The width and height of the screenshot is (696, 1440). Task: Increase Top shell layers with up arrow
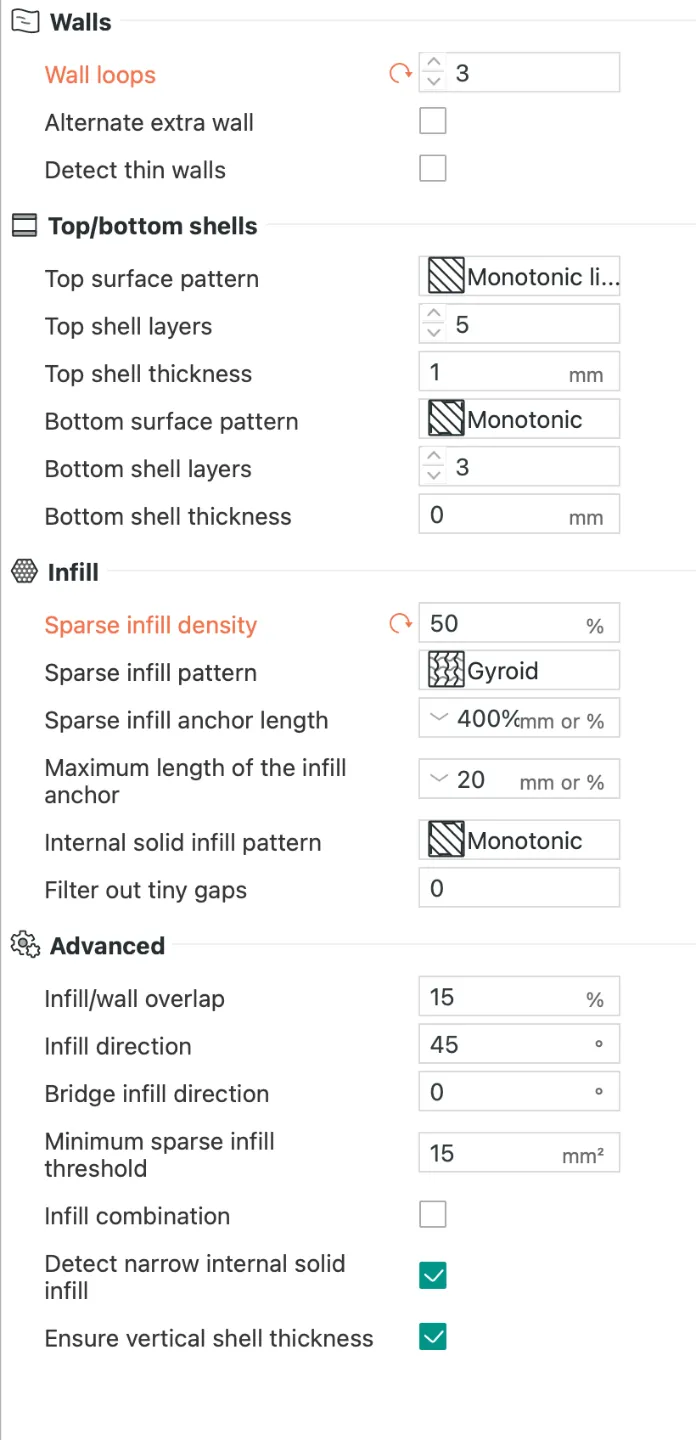(433, 316)
